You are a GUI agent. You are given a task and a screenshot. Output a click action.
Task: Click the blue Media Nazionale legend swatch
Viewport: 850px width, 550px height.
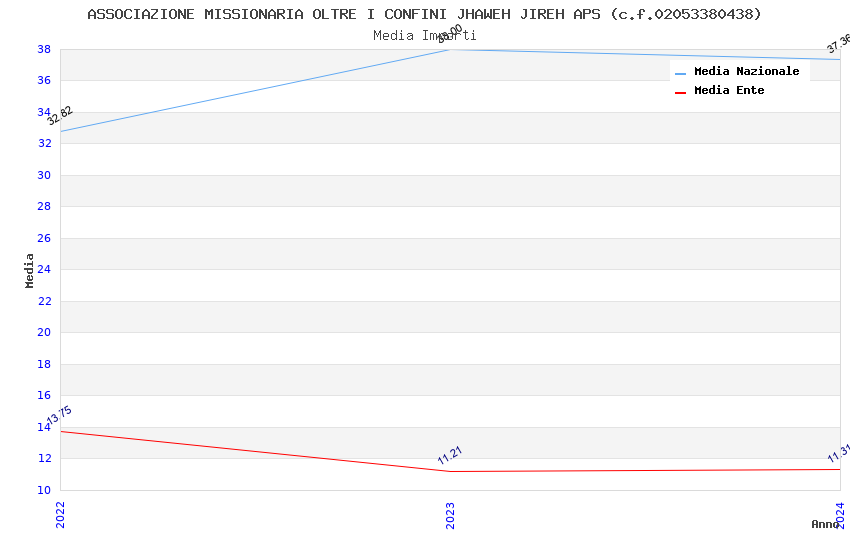(680, 73)
